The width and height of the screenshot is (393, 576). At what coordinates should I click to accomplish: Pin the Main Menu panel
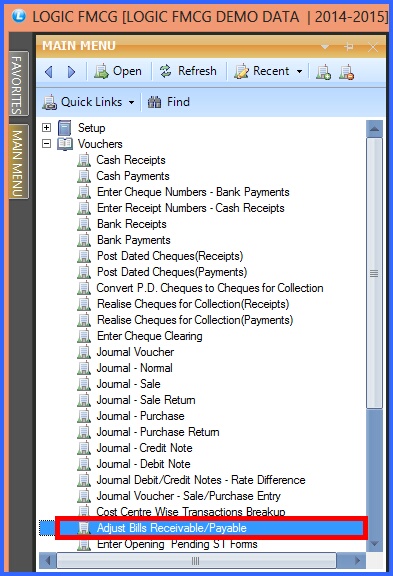tap(349, 47)
